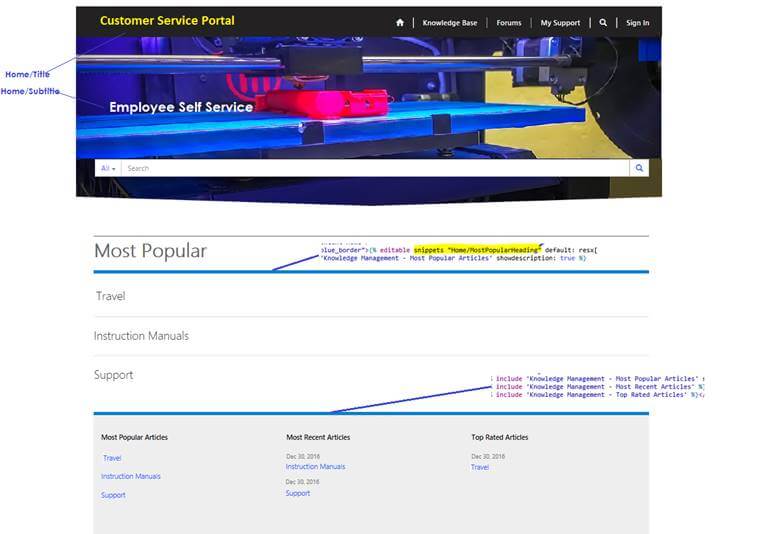
Task: Open Instruction Manuals under Most Popular heading
Action: point(141,336)
